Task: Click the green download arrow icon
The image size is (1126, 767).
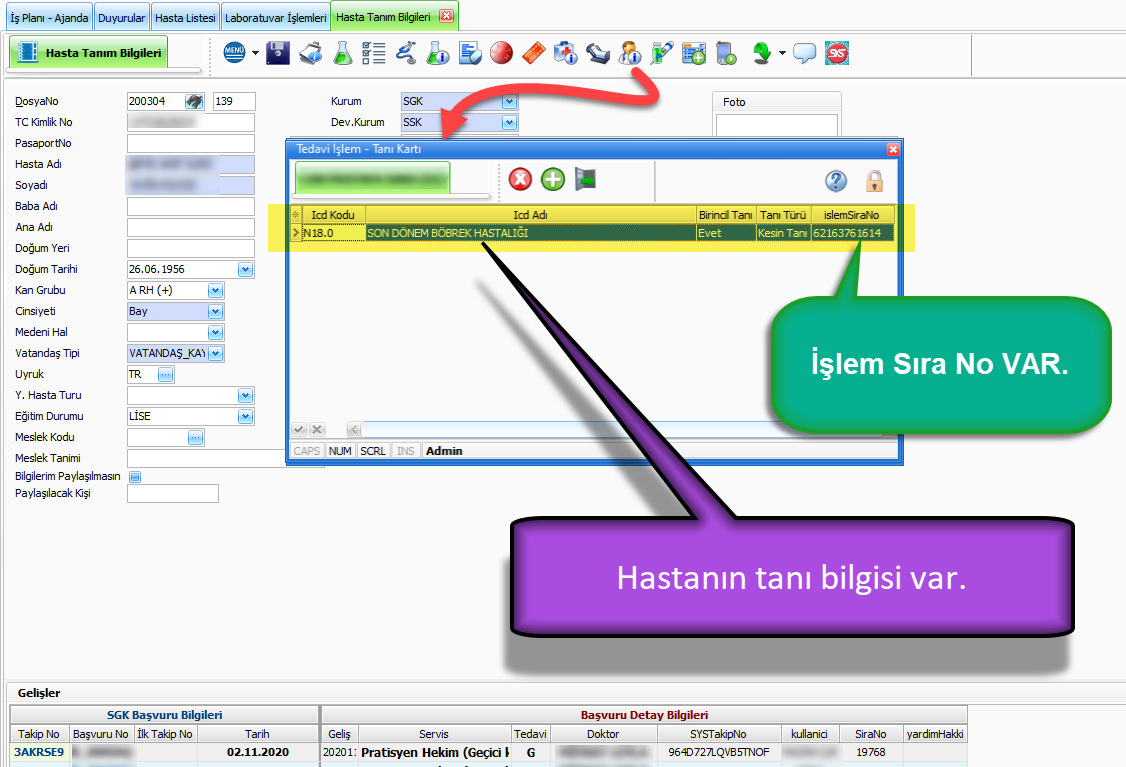Action: tap(762, 53)
